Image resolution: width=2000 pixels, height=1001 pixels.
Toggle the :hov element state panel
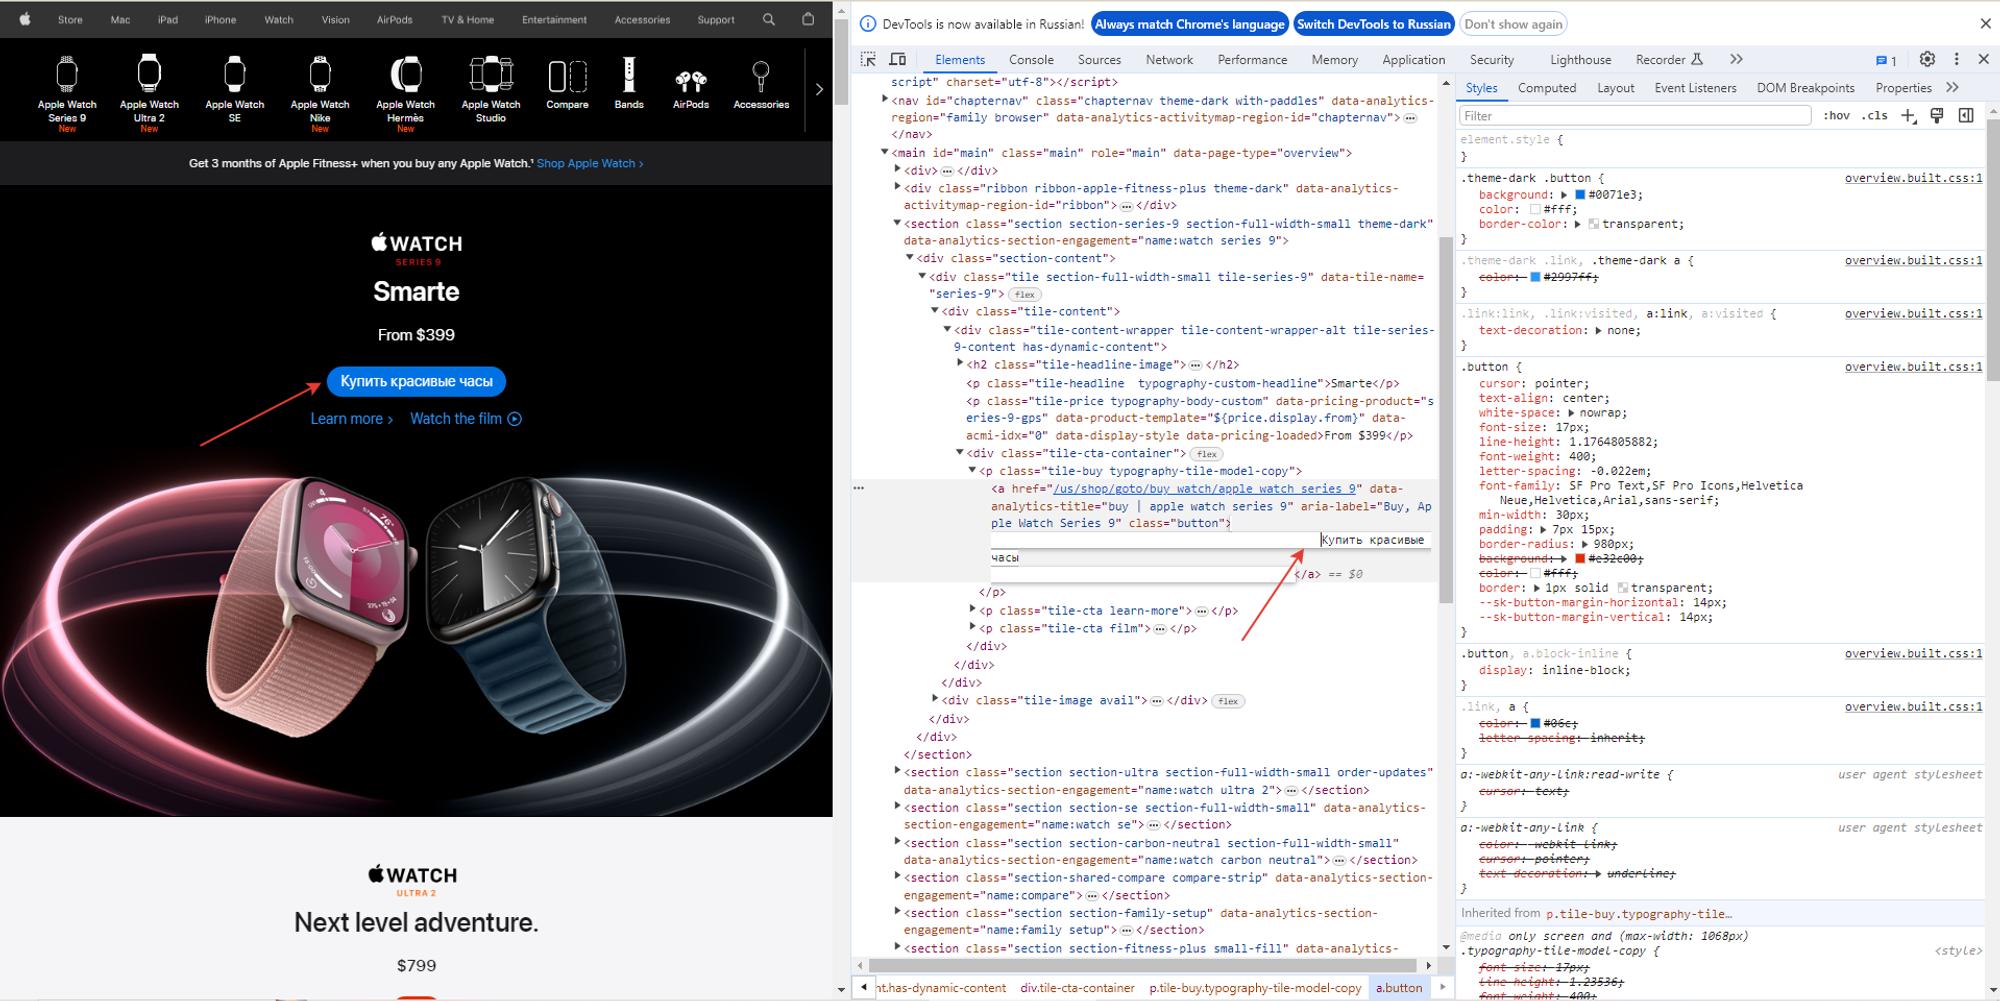click(1835, 116)
